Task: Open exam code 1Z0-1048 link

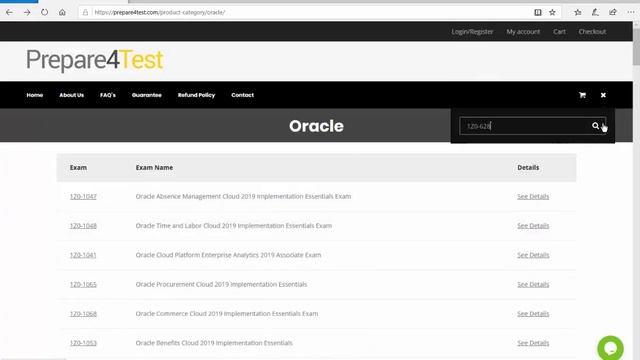Action: coord(83,226)
